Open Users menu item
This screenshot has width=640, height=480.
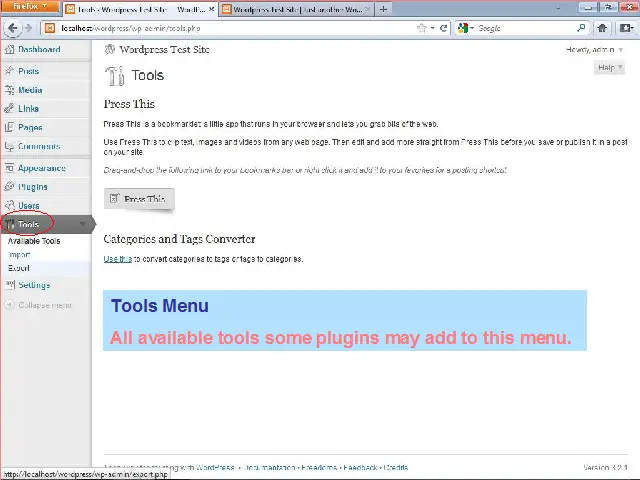pos(29,206)
